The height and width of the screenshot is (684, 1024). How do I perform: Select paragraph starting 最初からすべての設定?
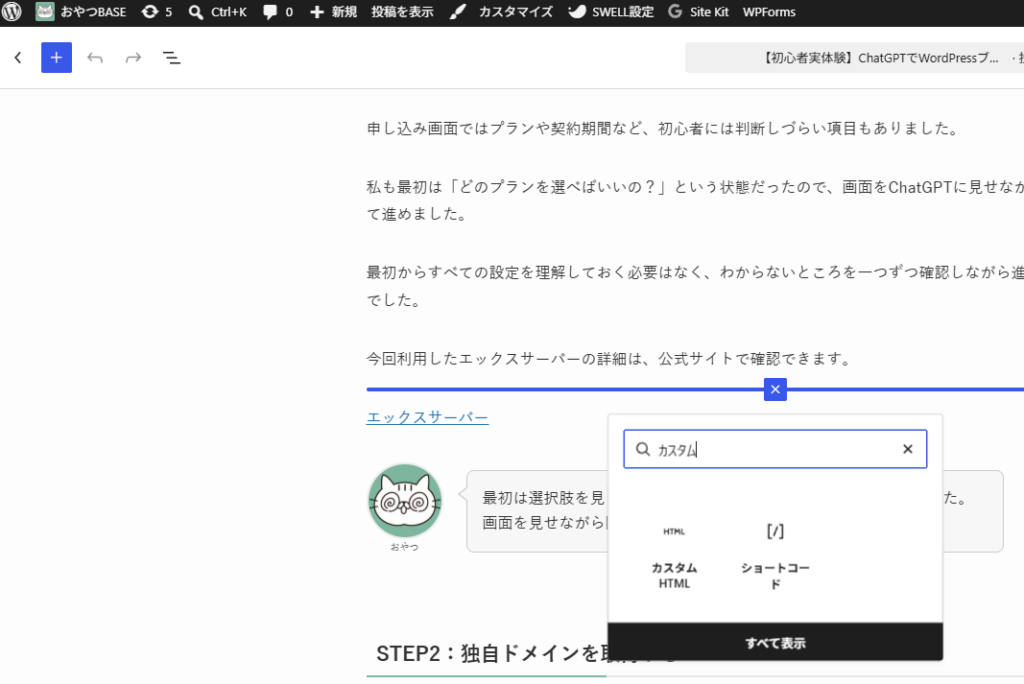[x=695, y=285]
